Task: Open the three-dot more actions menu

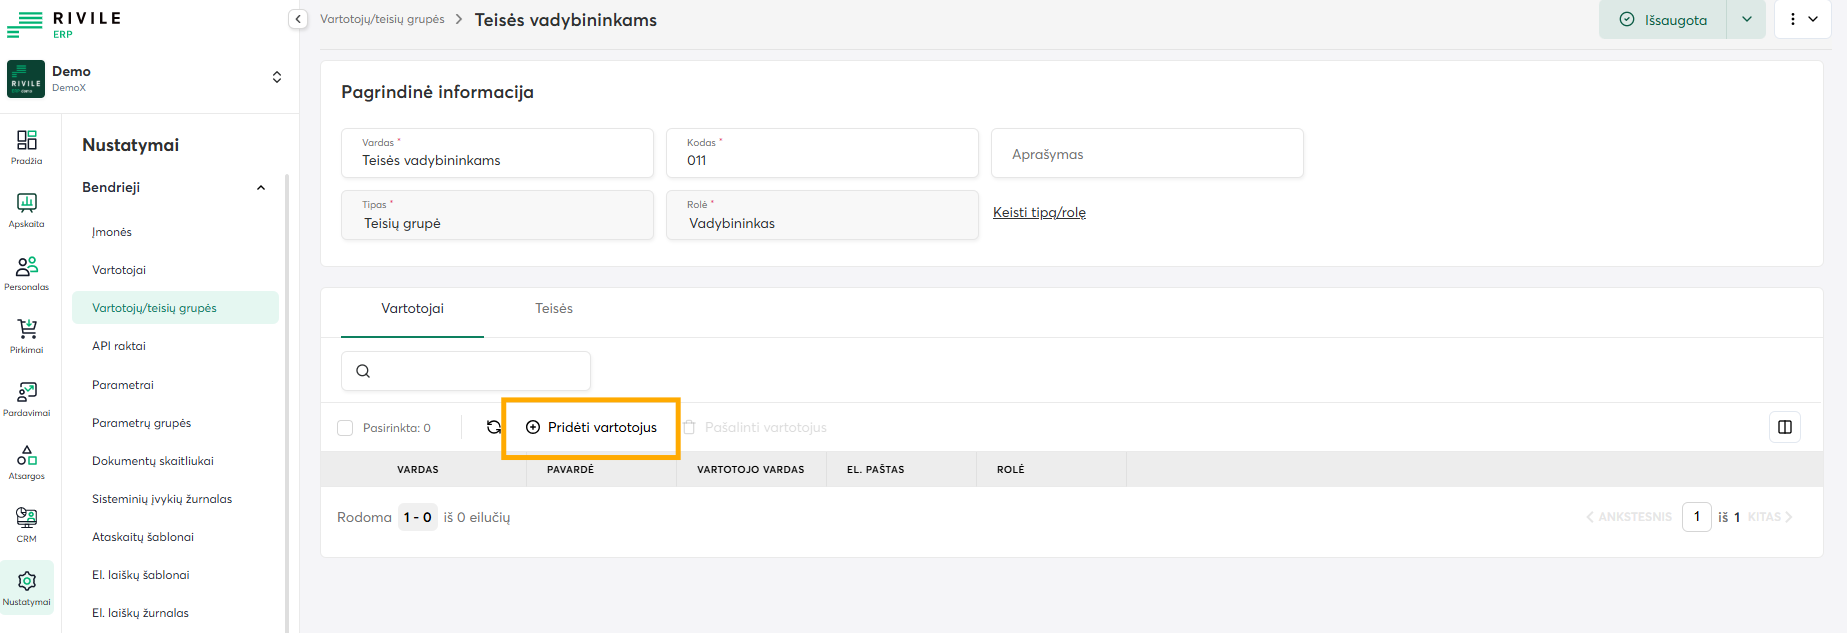Action: tap(1802, 19)
